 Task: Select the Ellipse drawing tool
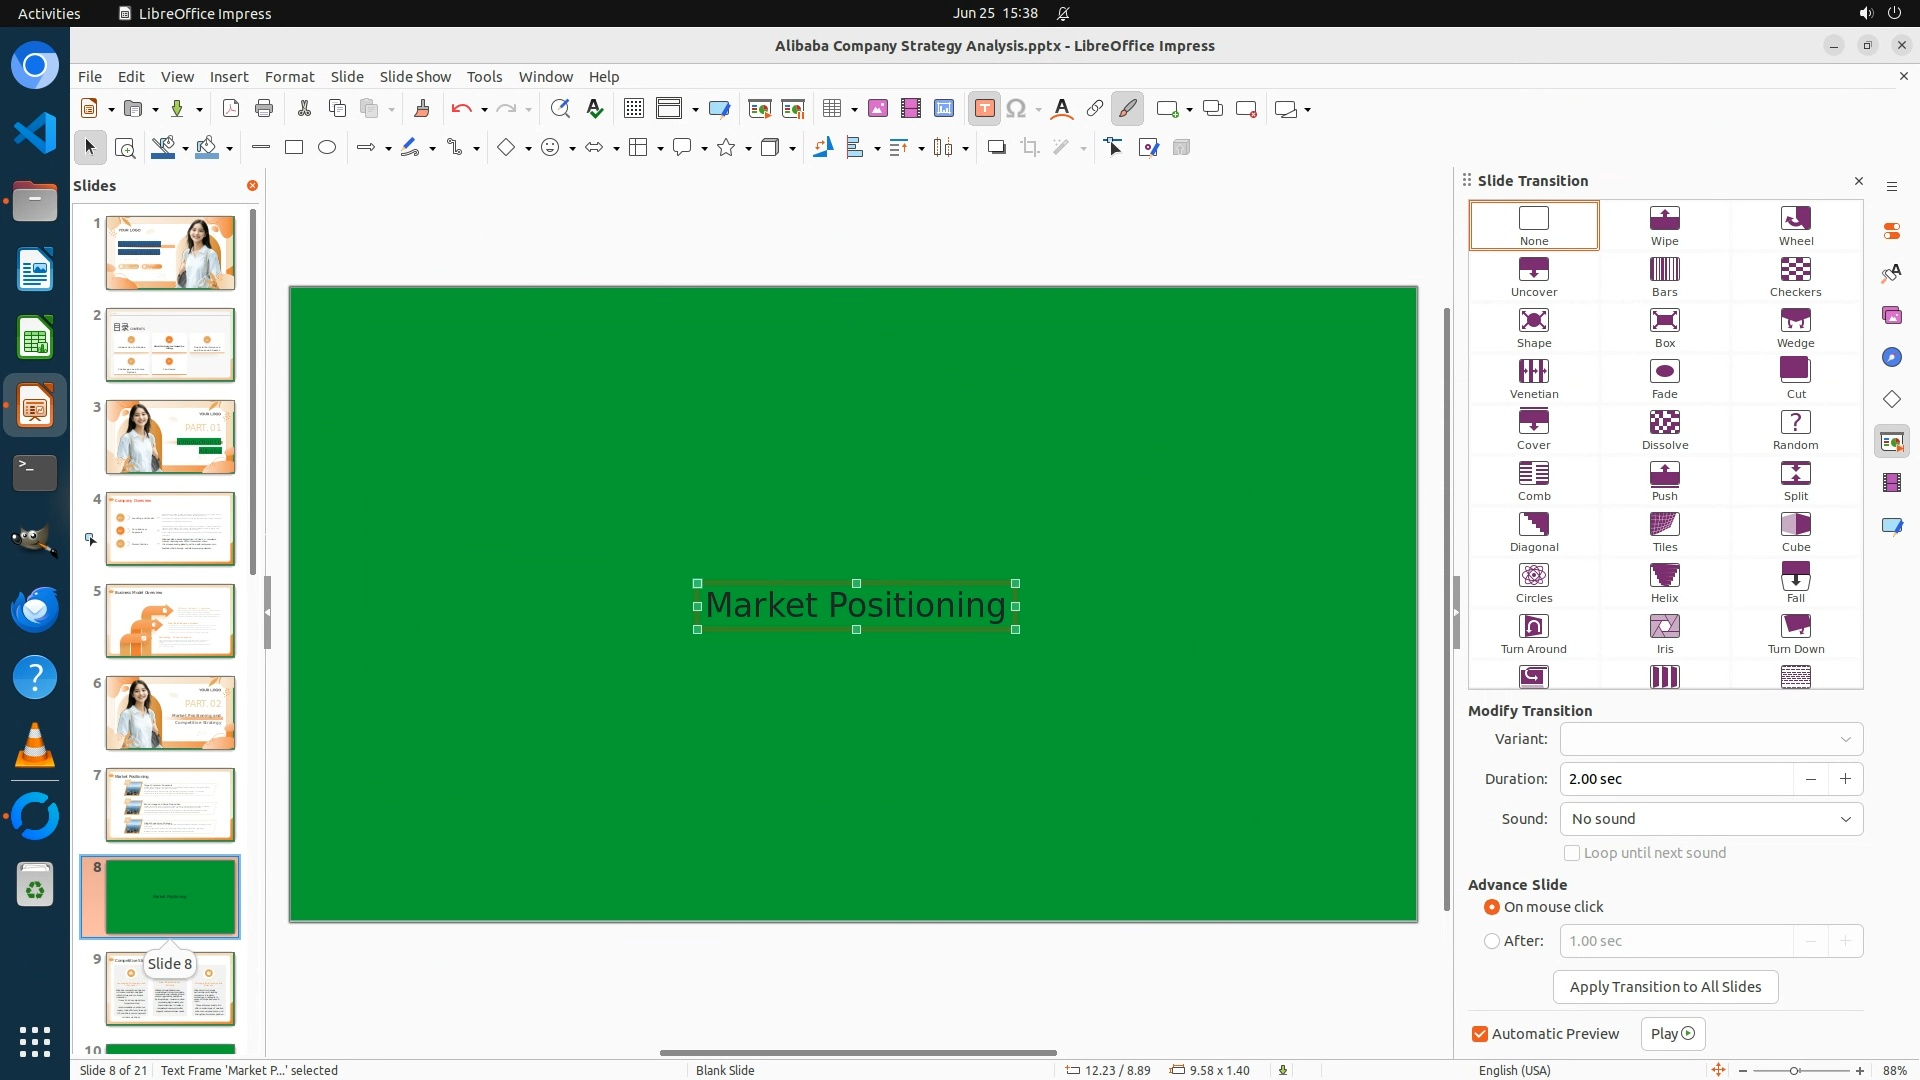point(327,148)
